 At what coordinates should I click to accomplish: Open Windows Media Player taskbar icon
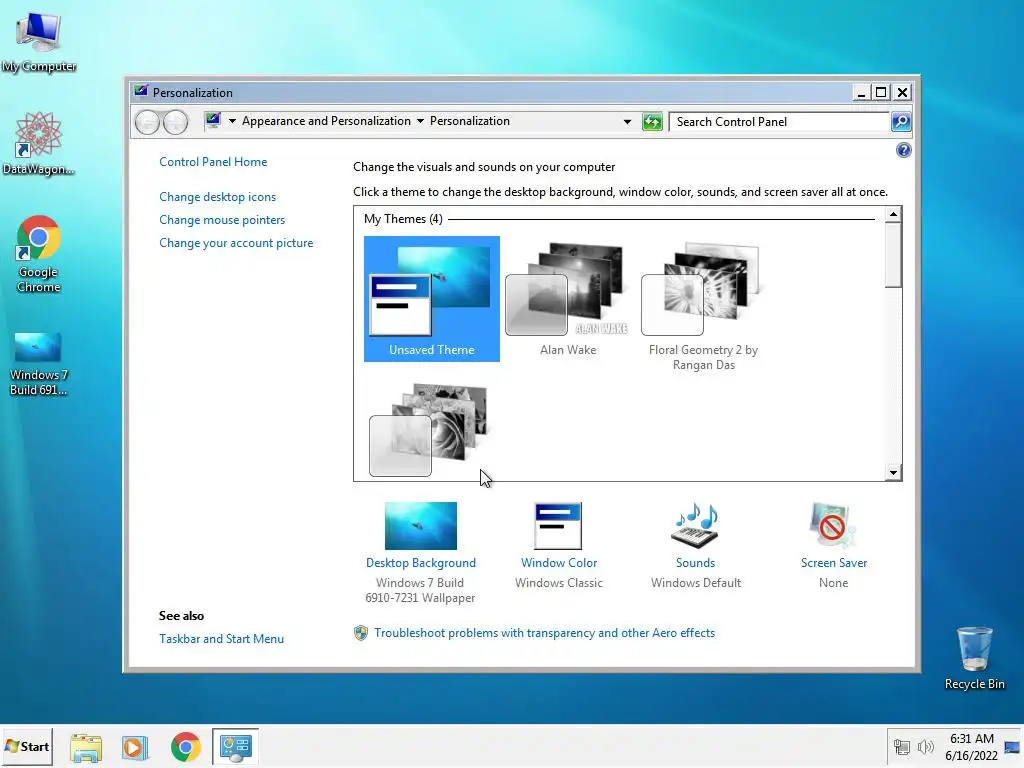coord(135,747)
